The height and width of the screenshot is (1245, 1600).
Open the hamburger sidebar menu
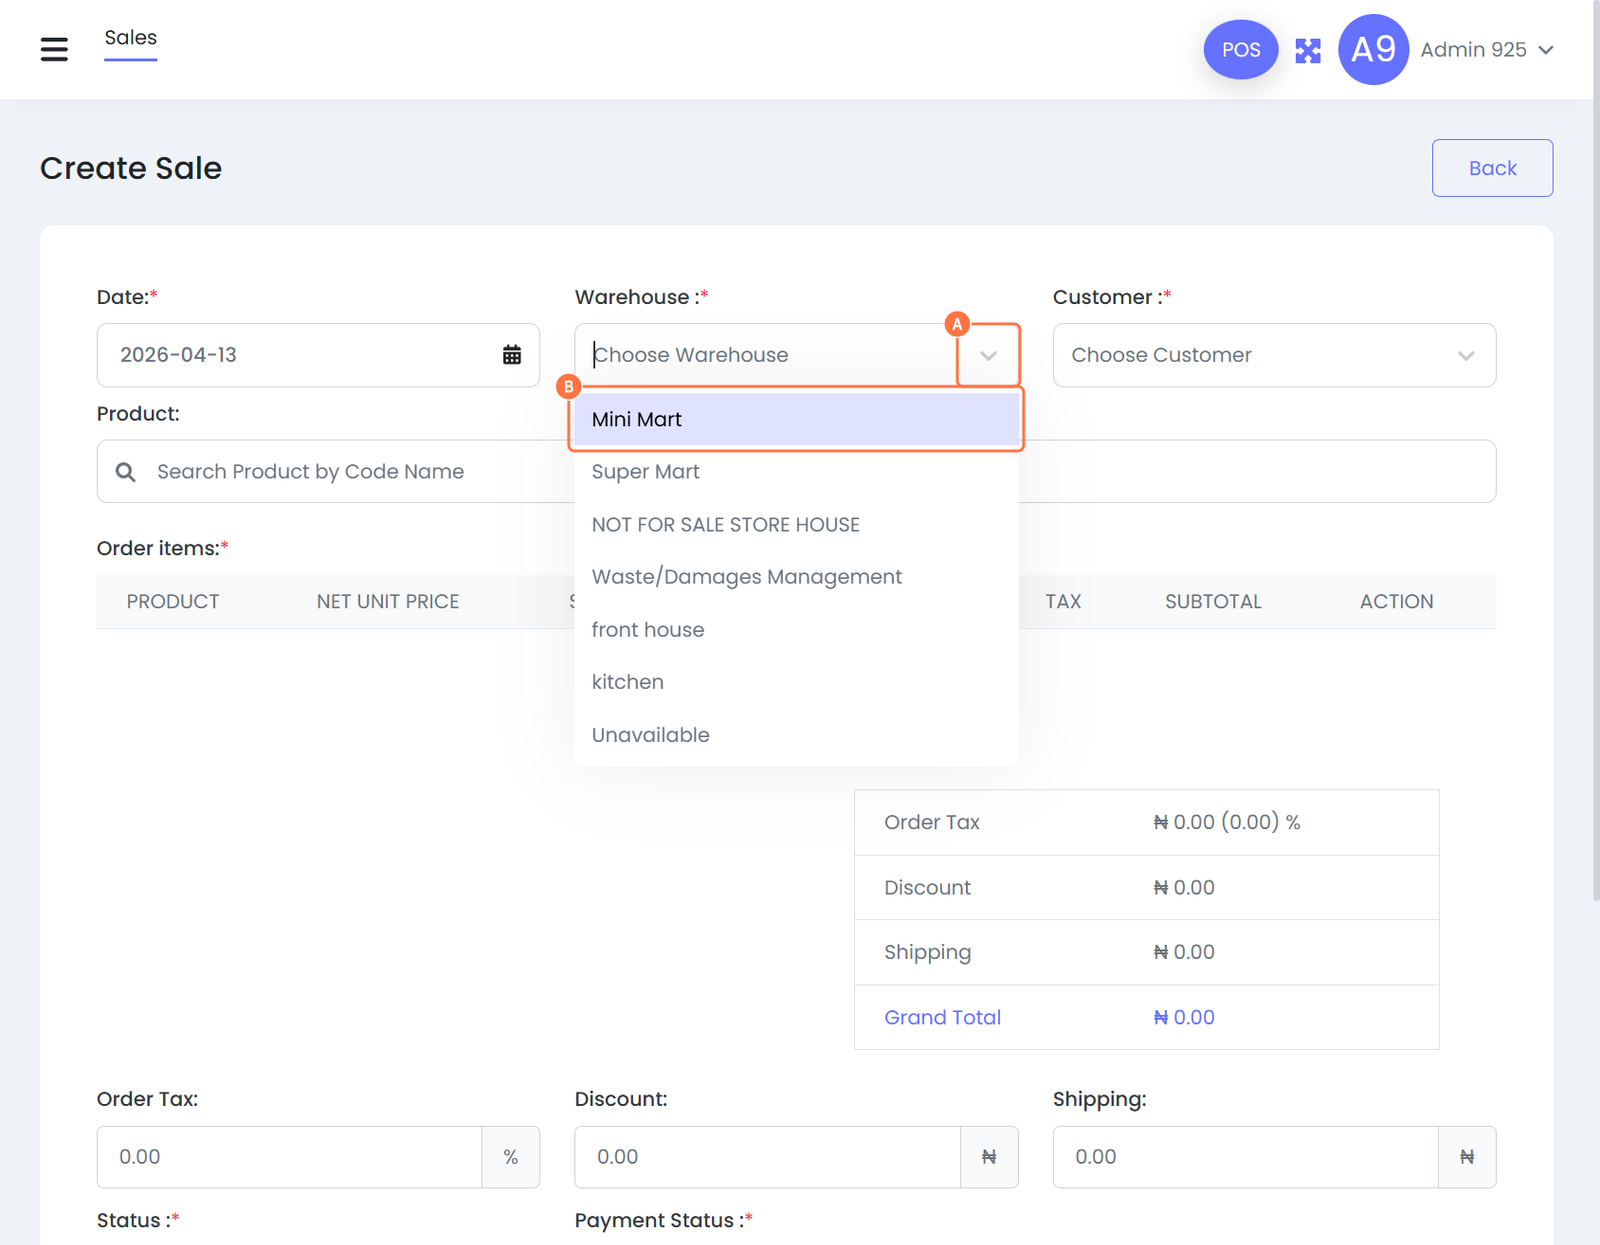click(54, 49)
